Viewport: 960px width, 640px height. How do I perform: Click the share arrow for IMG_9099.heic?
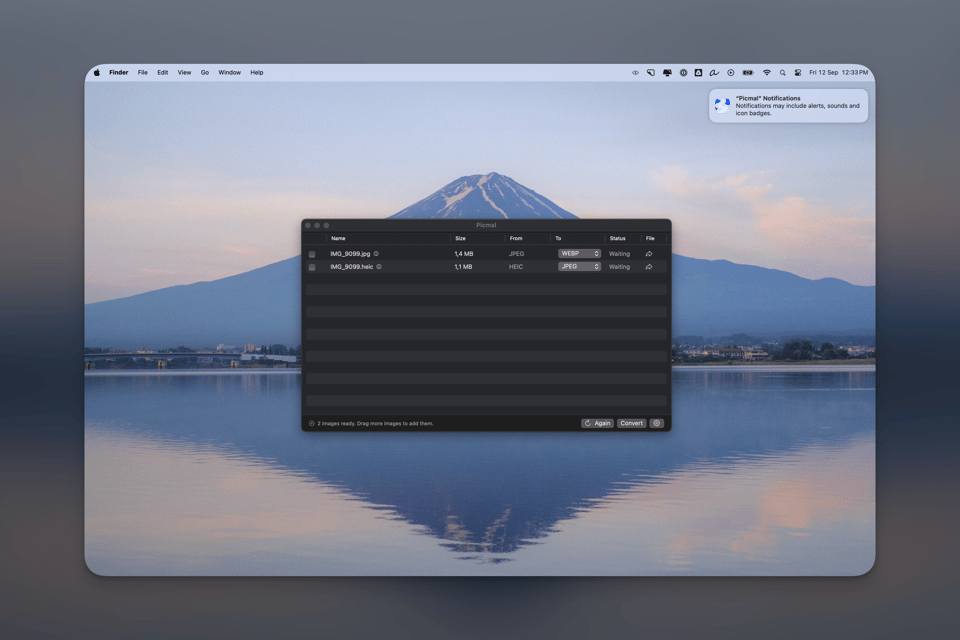tap(649, 267)
